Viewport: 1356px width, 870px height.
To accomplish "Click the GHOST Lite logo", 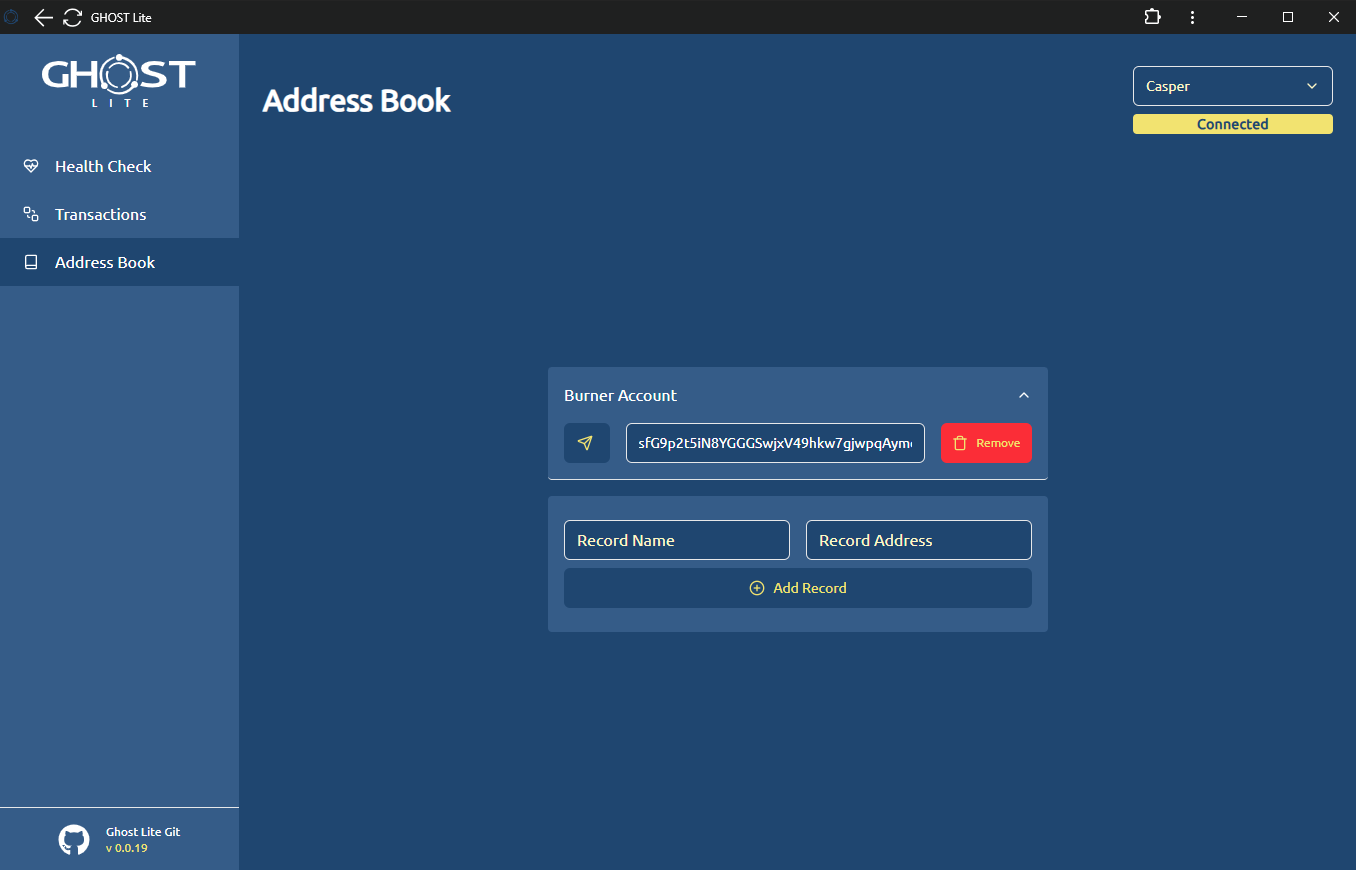I will pos(119,81).
